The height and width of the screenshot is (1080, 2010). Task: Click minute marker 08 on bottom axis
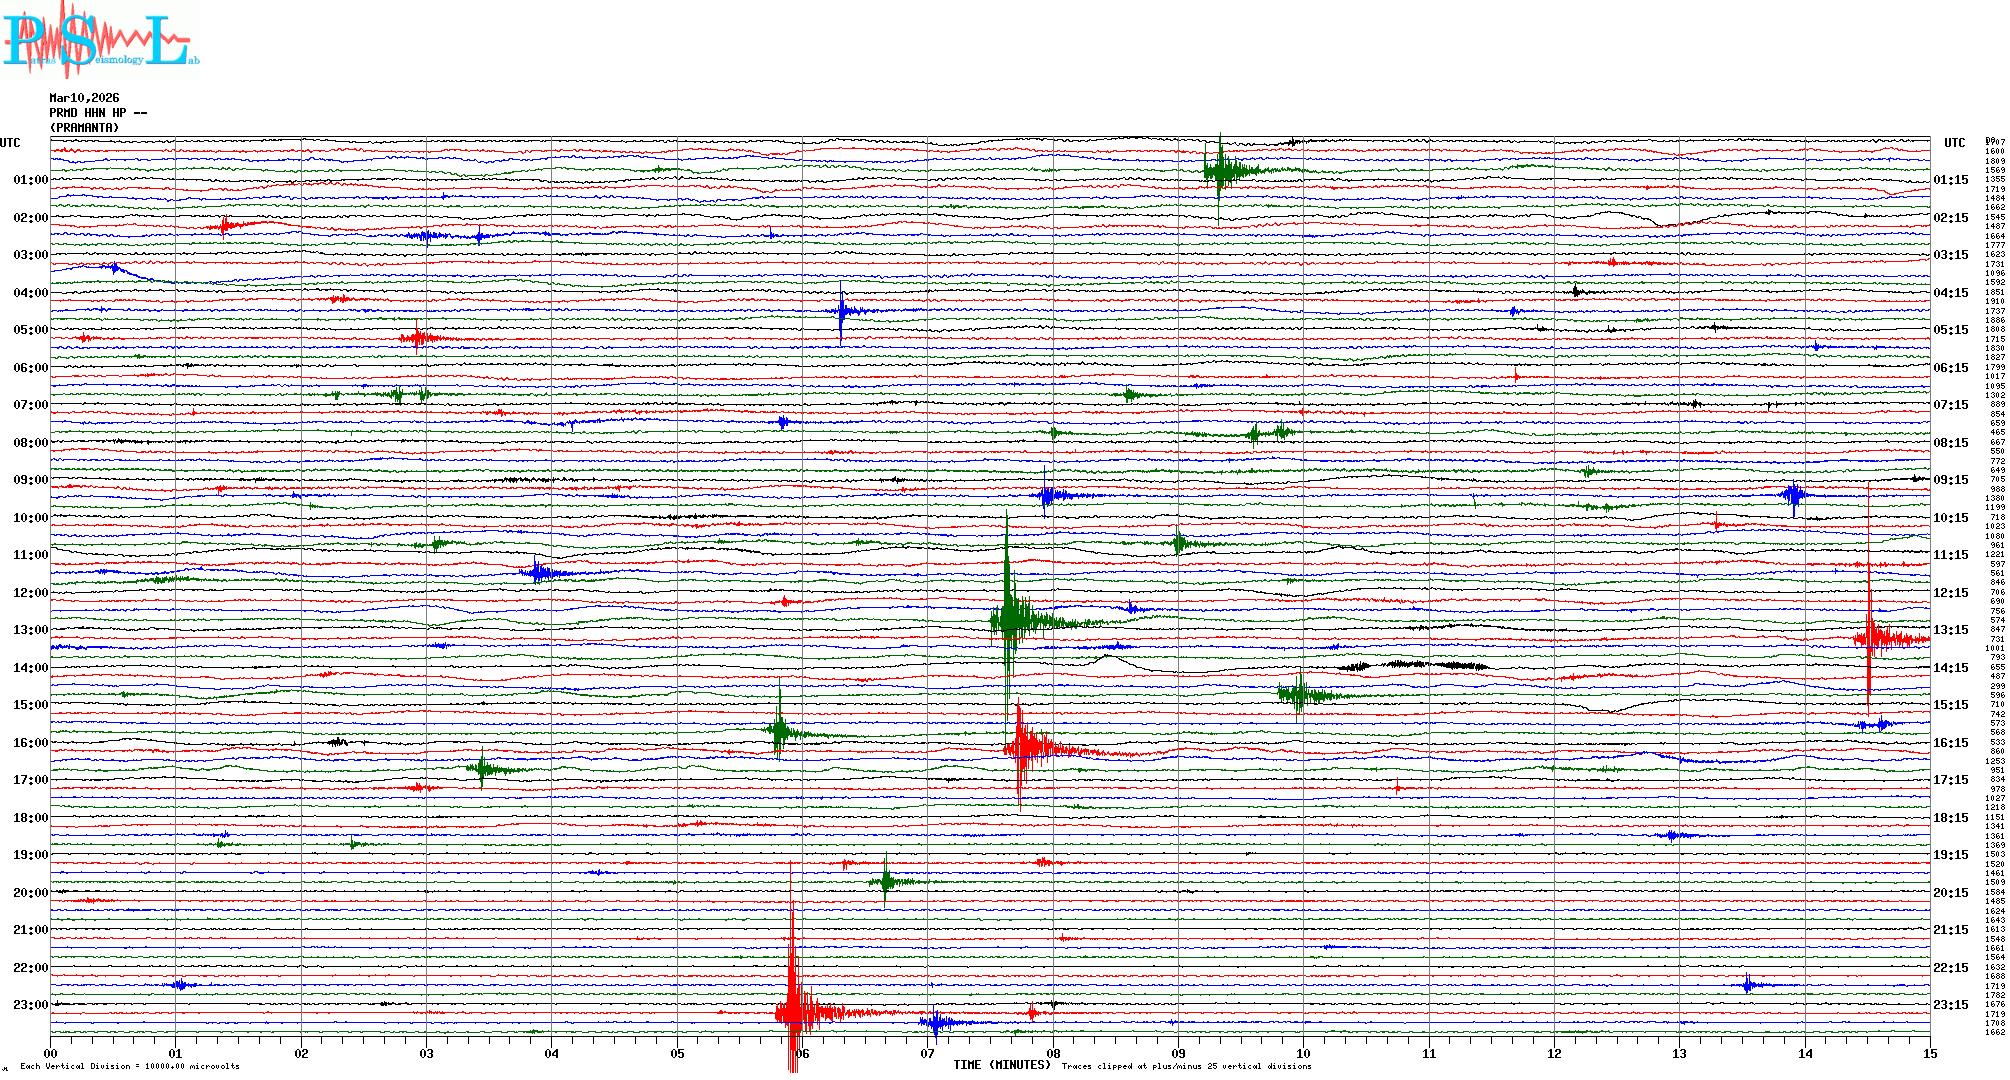[1053, 1053]
